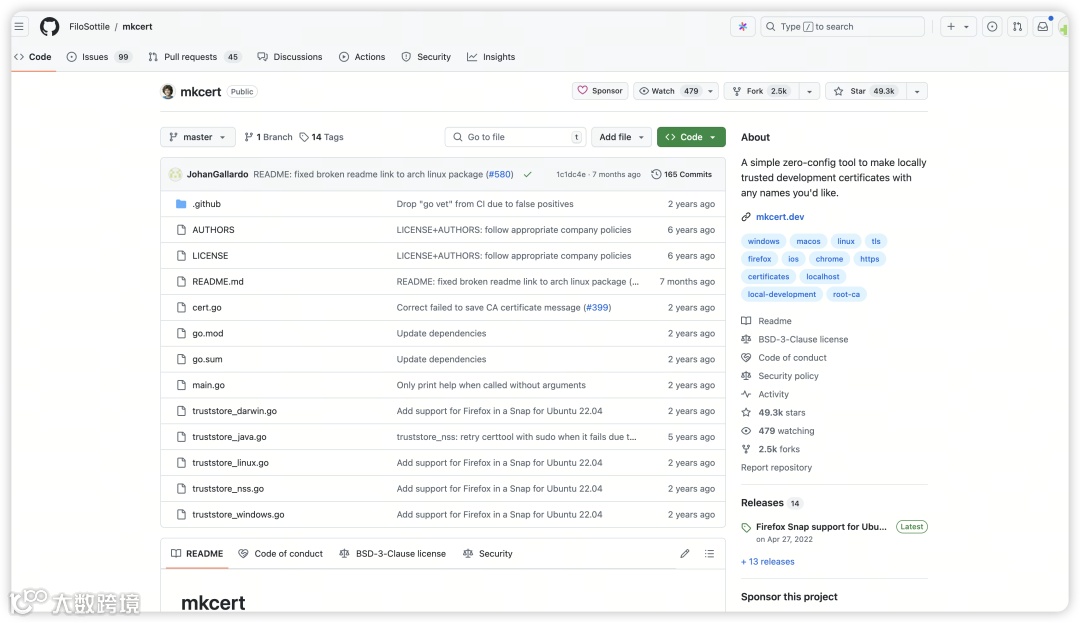Open the Security tab in the repository nav
The height and width of the screenshot is (623, 1080).
click(x=426, y=57)
